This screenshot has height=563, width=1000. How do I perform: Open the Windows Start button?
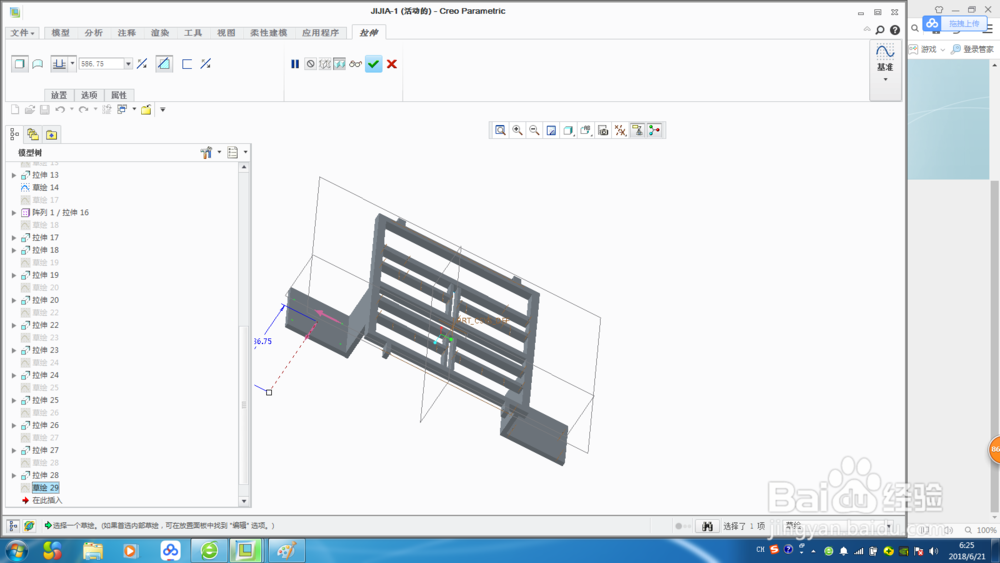[x=17, y=551]
